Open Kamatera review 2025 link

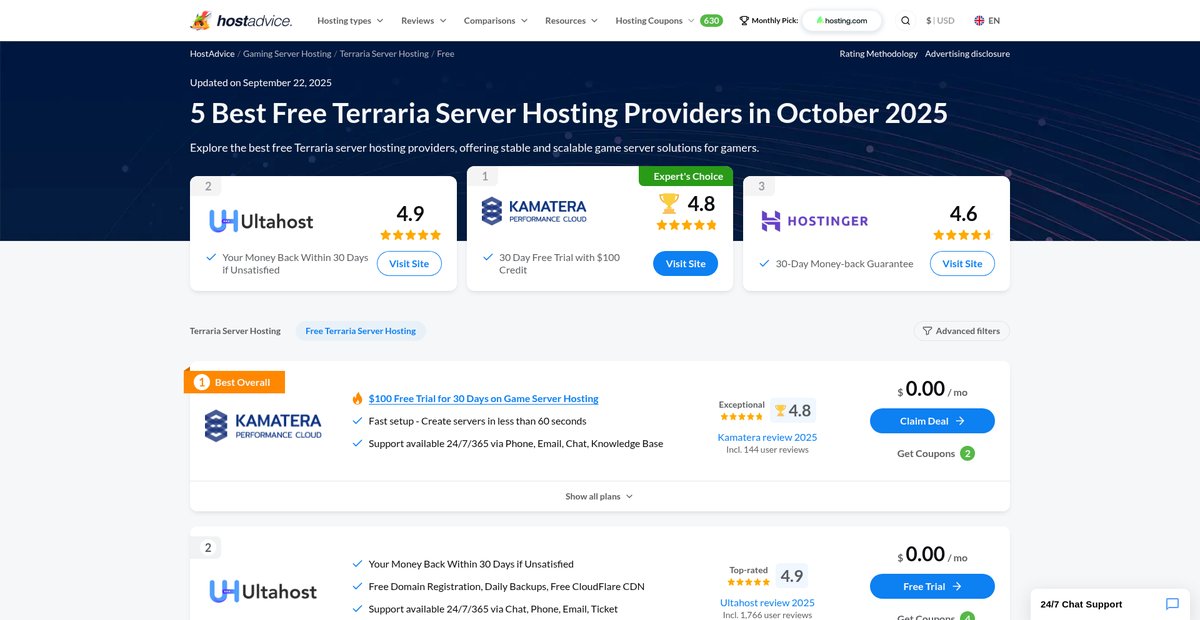coord(767,437)
